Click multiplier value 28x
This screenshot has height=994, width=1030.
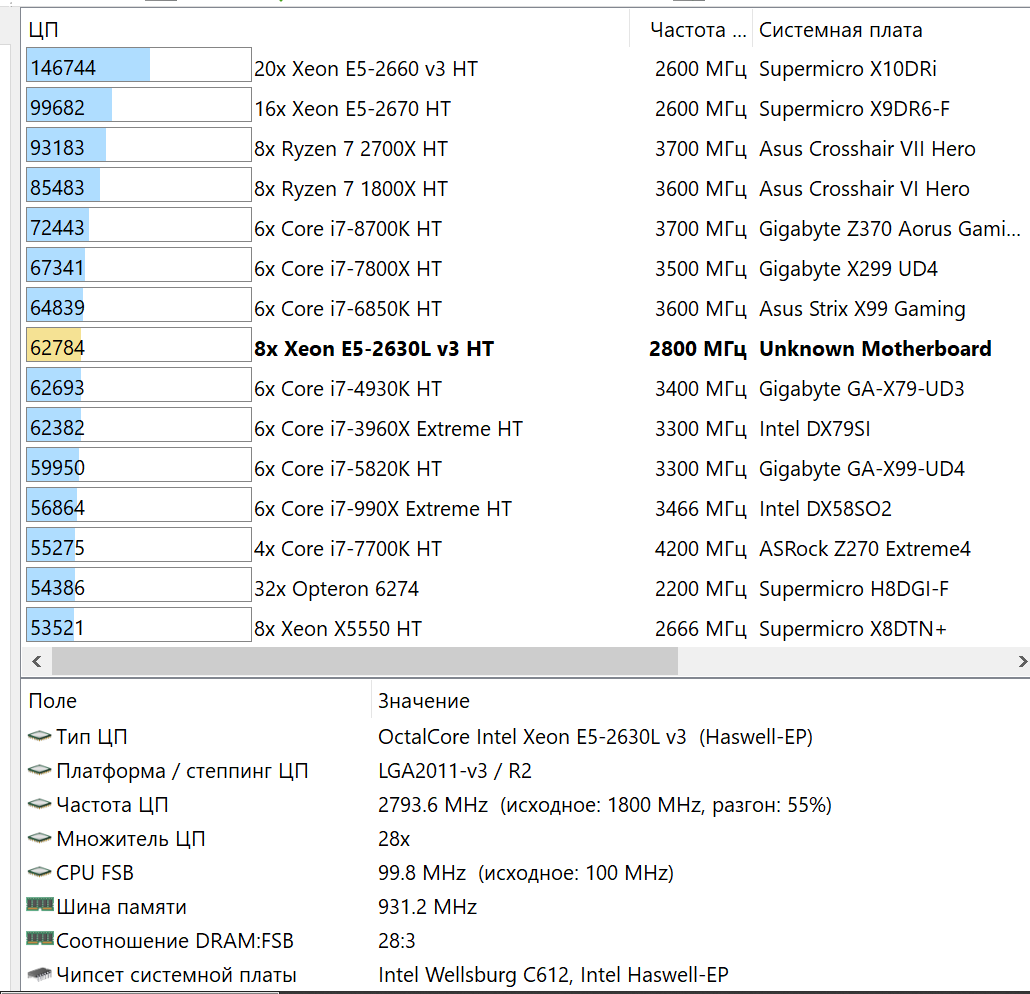coord(394,839)
